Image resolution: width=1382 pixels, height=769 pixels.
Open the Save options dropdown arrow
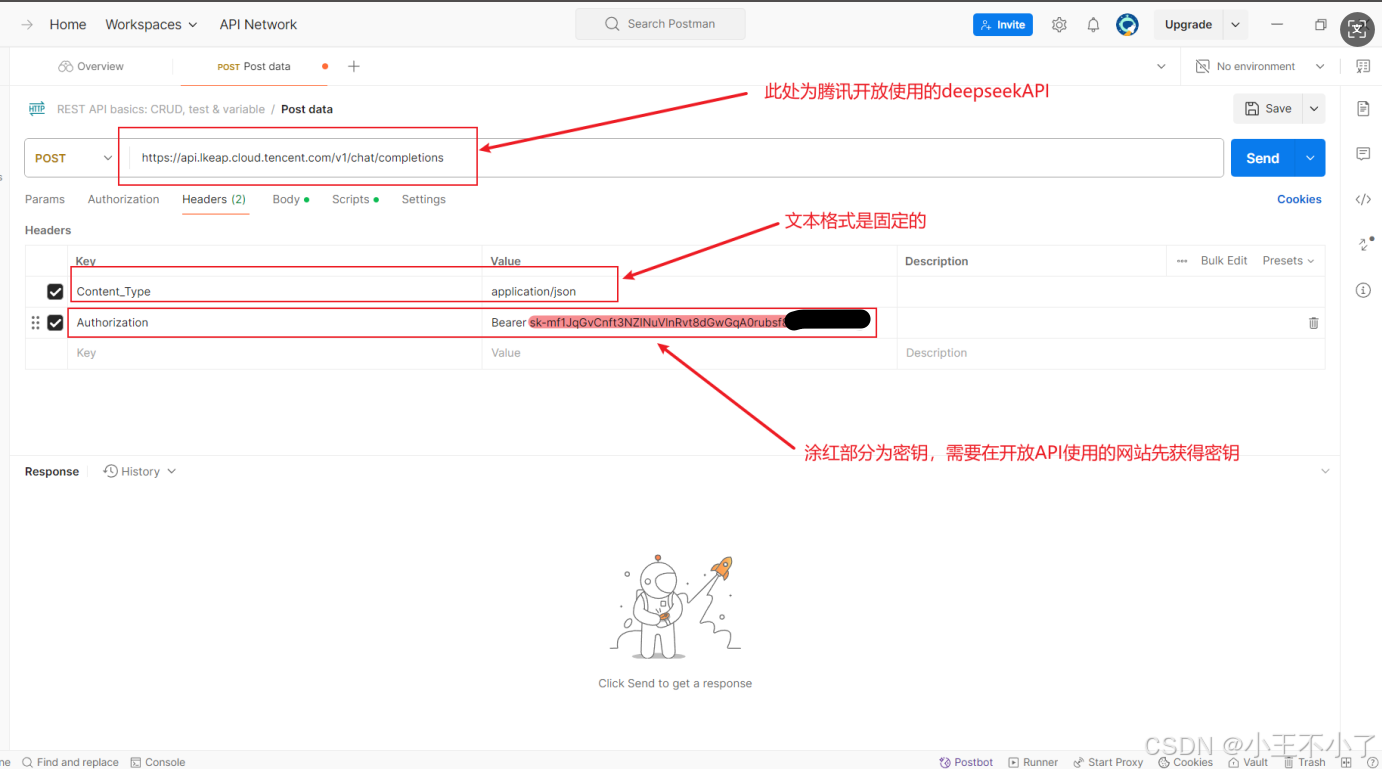click(x=1314, y=109)
